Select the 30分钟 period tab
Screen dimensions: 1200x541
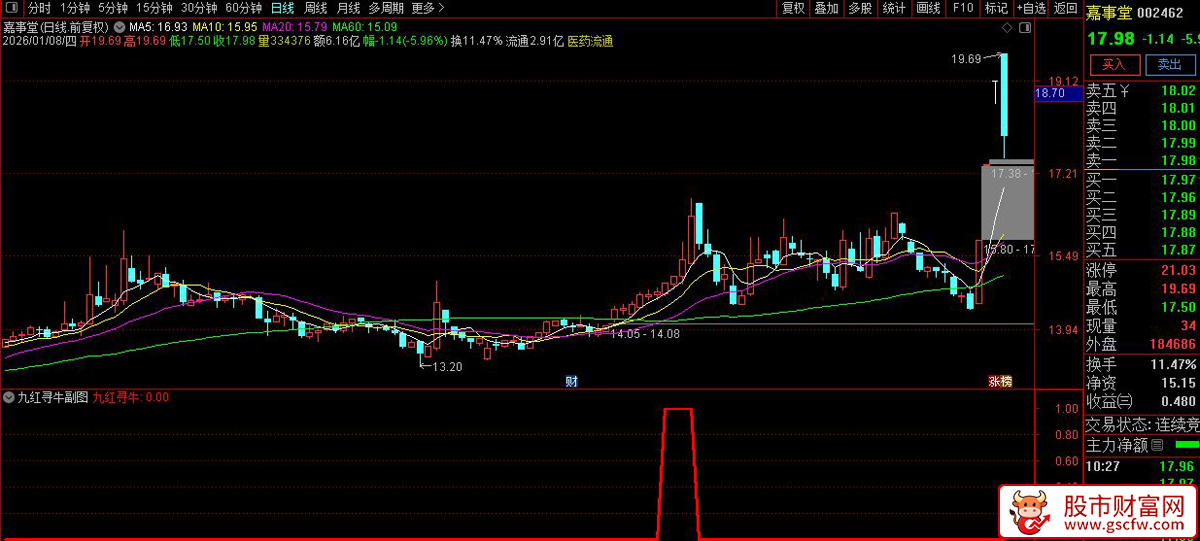pyautogui.click(x=199, y=8)
